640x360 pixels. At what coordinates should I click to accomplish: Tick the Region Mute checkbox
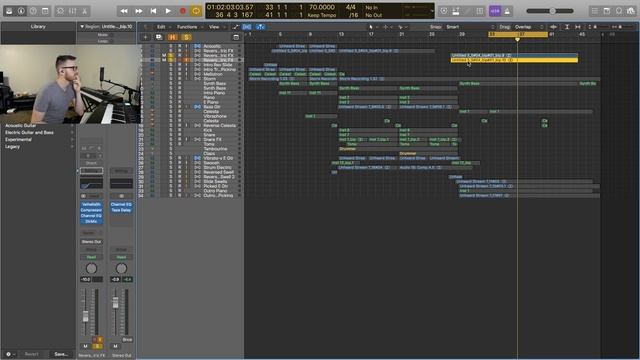pos(111,35)
